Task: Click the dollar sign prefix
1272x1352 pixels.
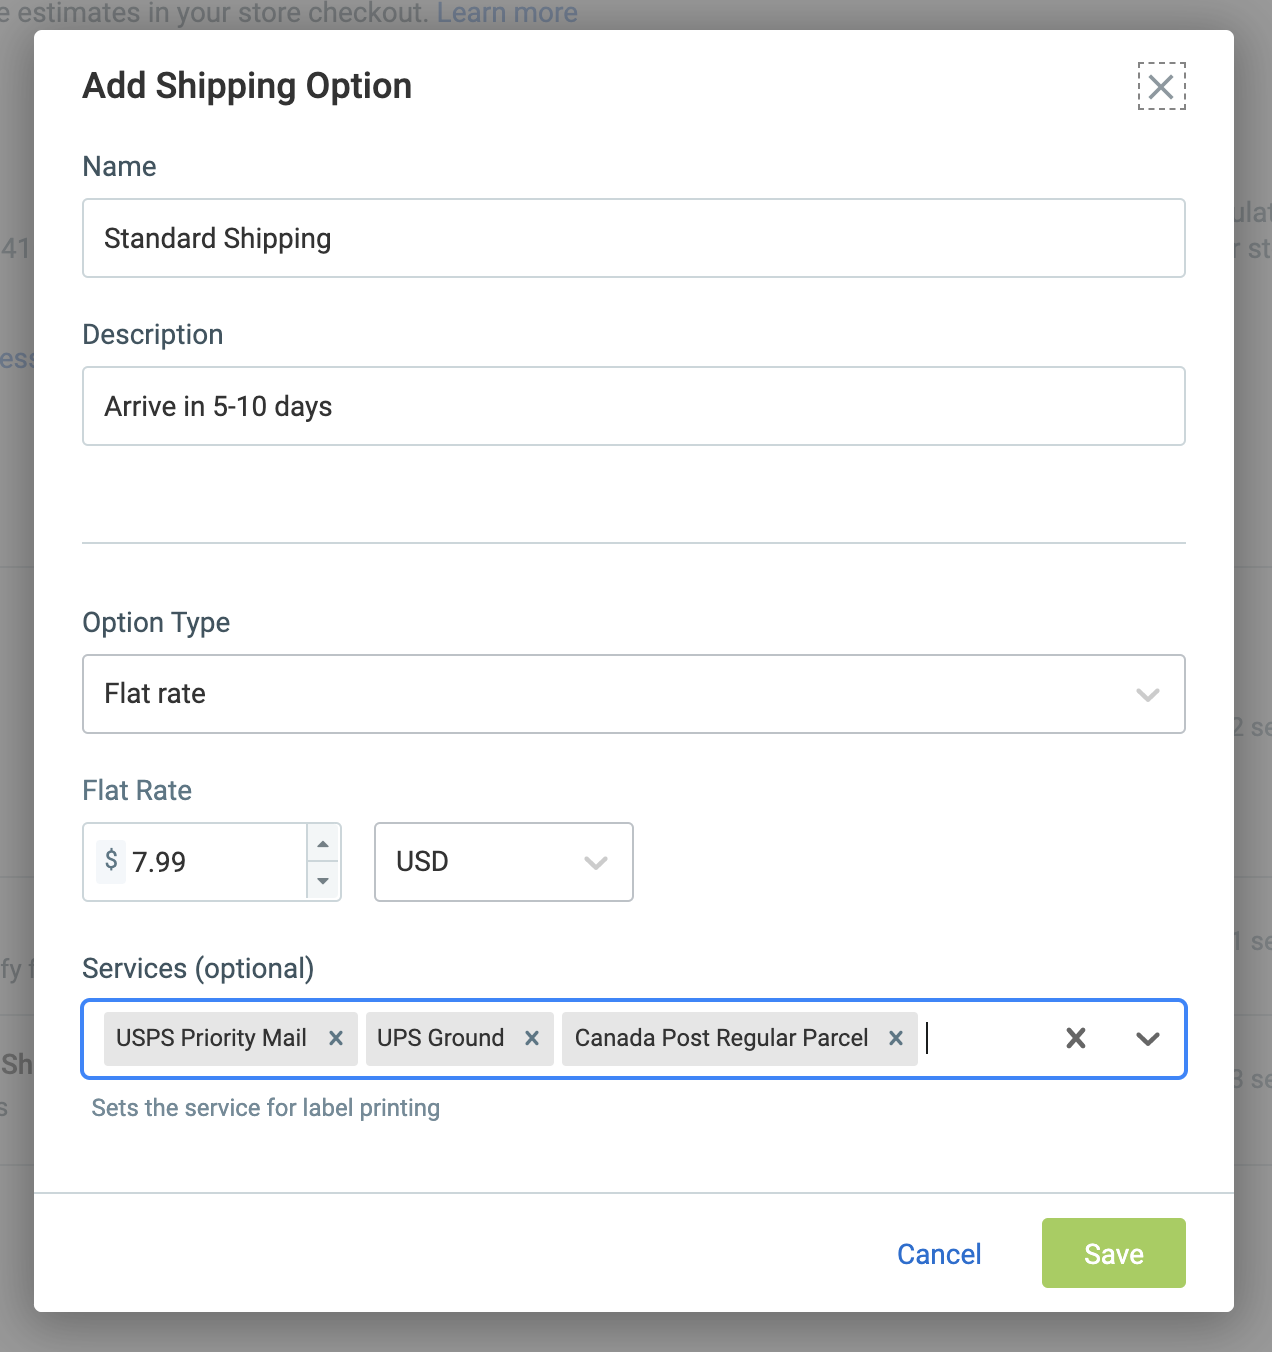Action: tap(111, 861)
